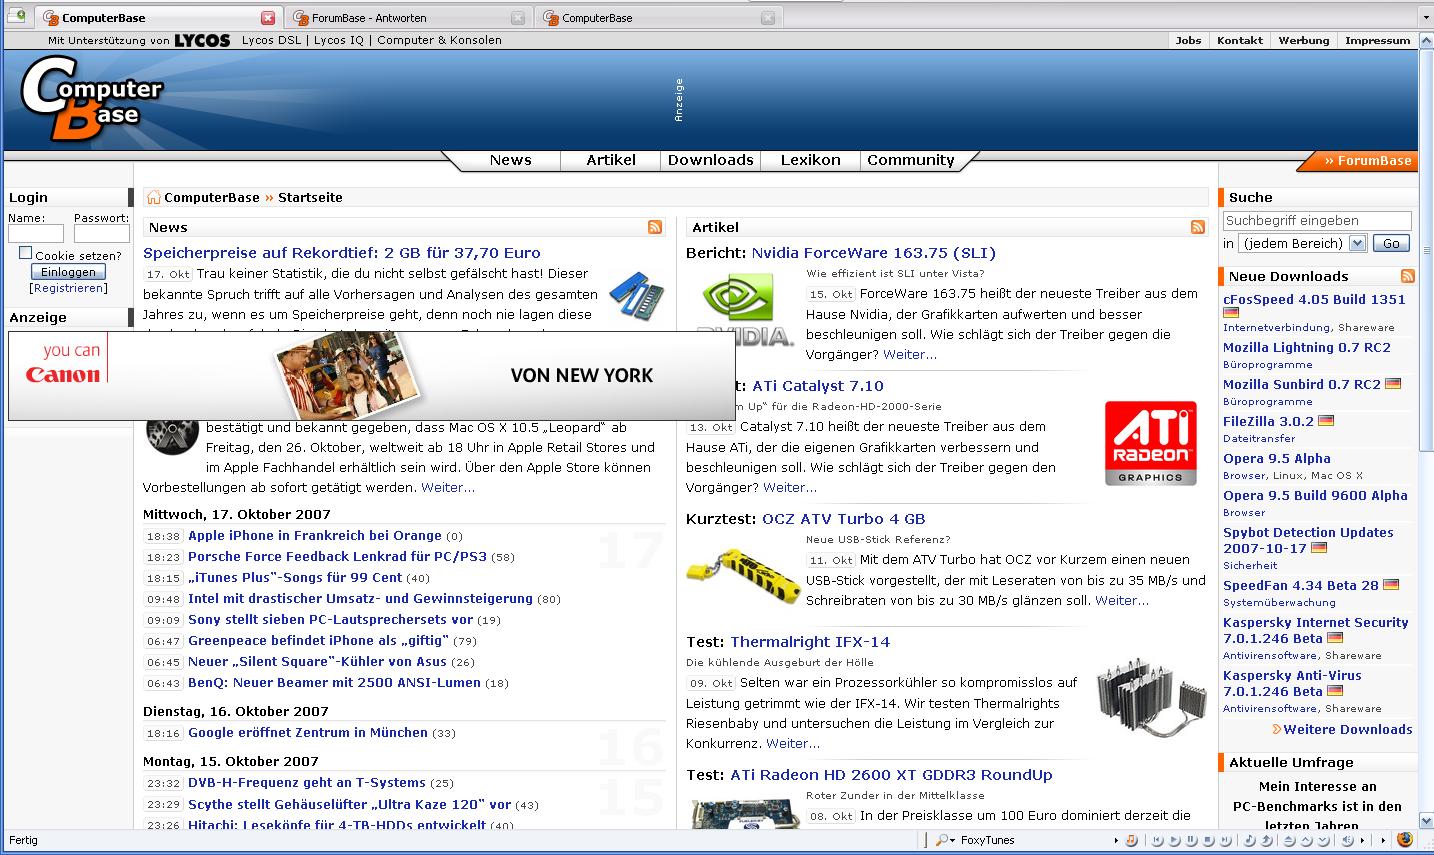Viewport: 1434px width, 855px height.
Task: Focus the Passwort login field
Action: click(101, 233)
